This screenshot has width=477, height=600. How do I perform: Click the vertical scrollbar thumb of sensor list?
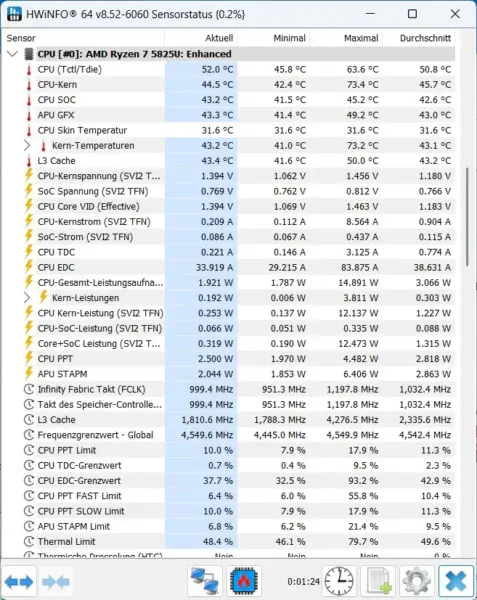[467, 217]
